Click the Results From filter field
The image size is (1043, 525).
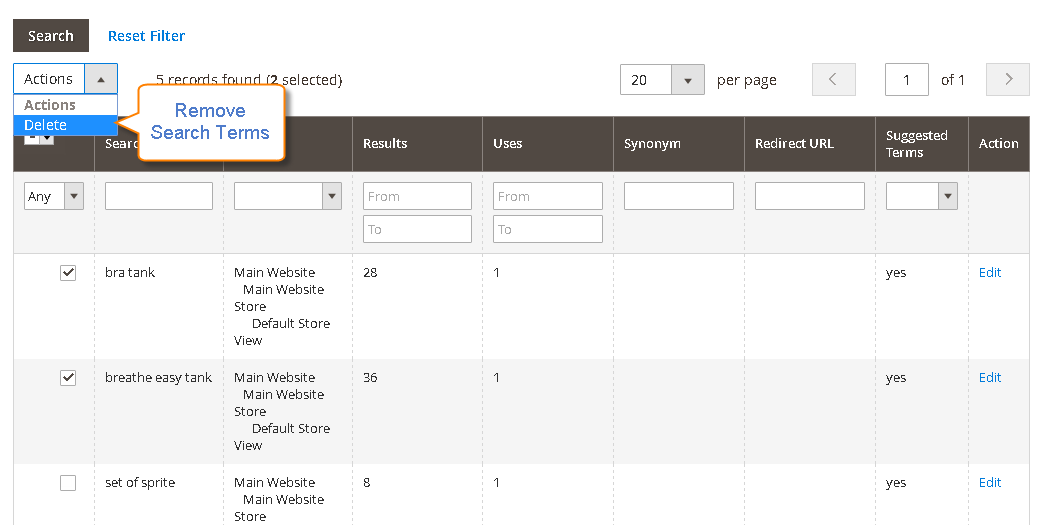pos(417,196)
